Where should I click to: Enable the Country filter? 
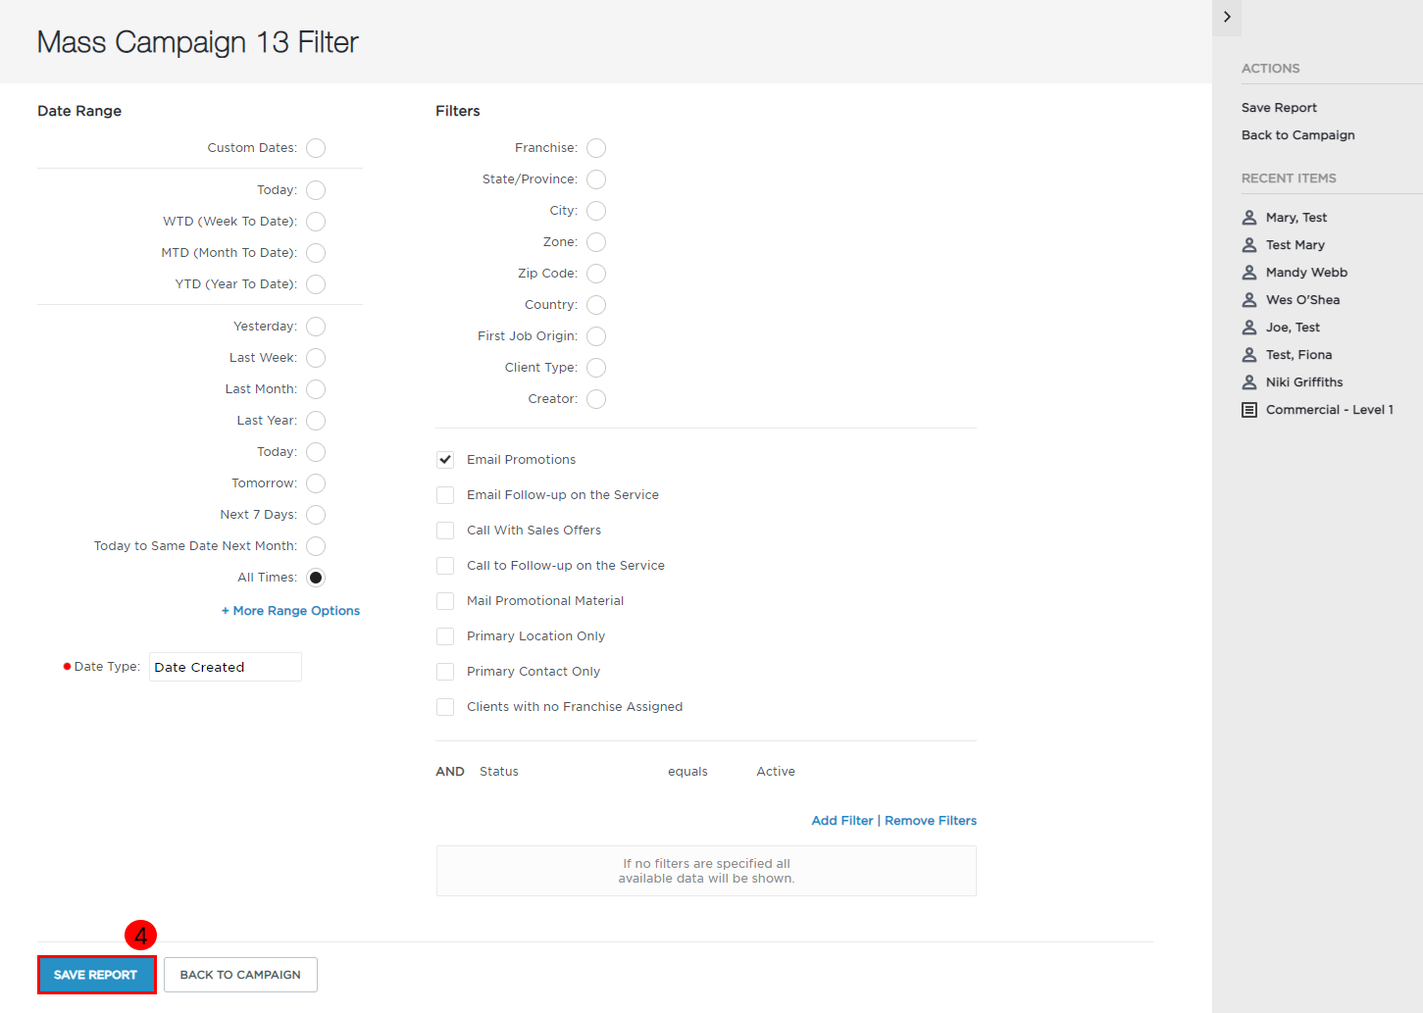pyautogui.click(x=596, y=305)
